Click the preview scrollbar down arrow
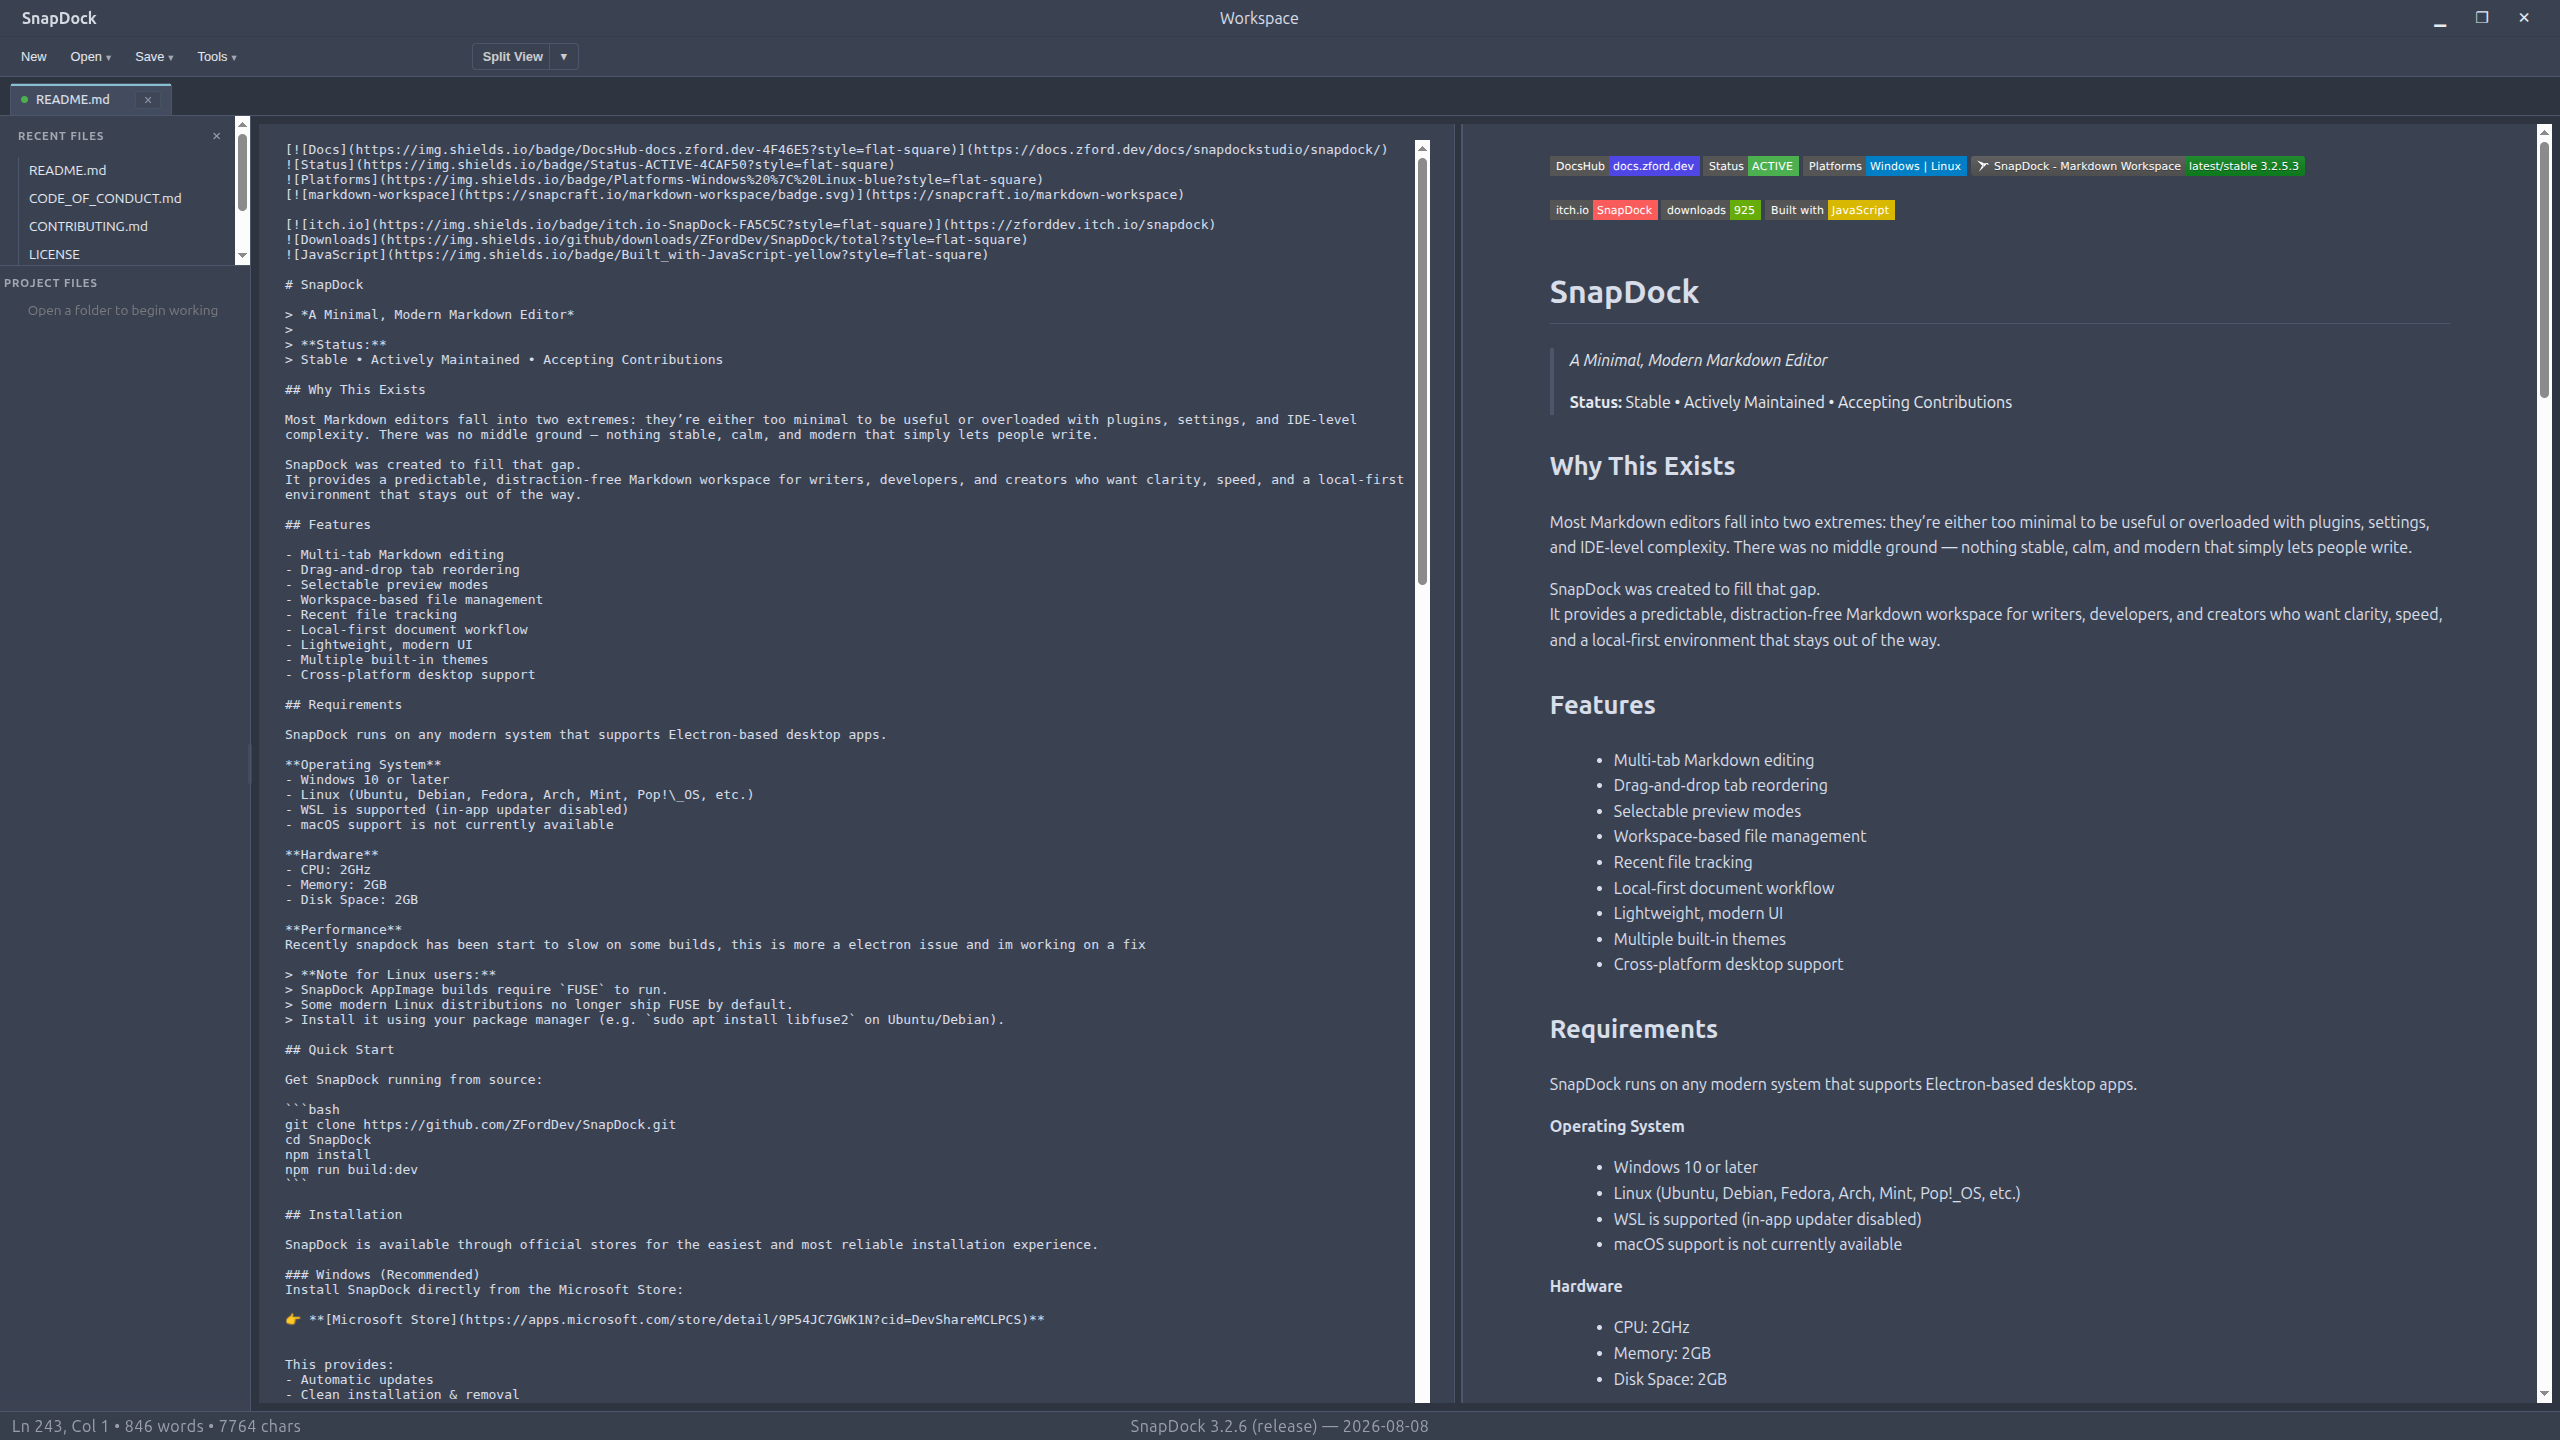Screen dimensions: 2560x1440 (x=2544, y=1394)
